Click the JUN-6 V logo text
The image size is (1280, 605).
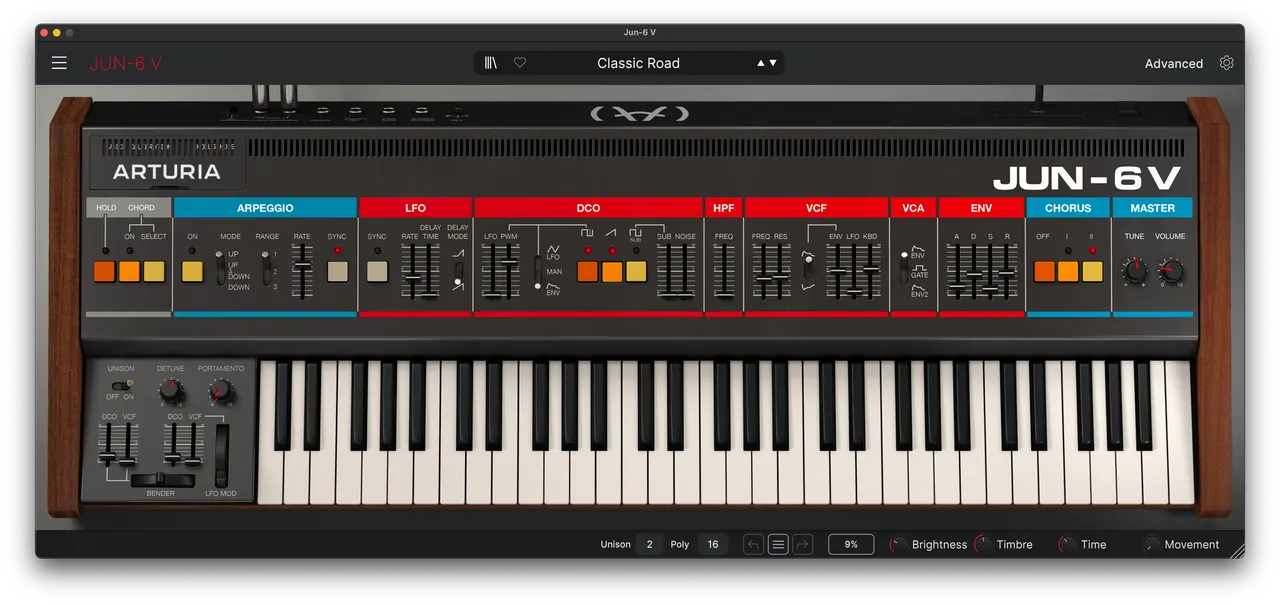[x=126, y=63]
